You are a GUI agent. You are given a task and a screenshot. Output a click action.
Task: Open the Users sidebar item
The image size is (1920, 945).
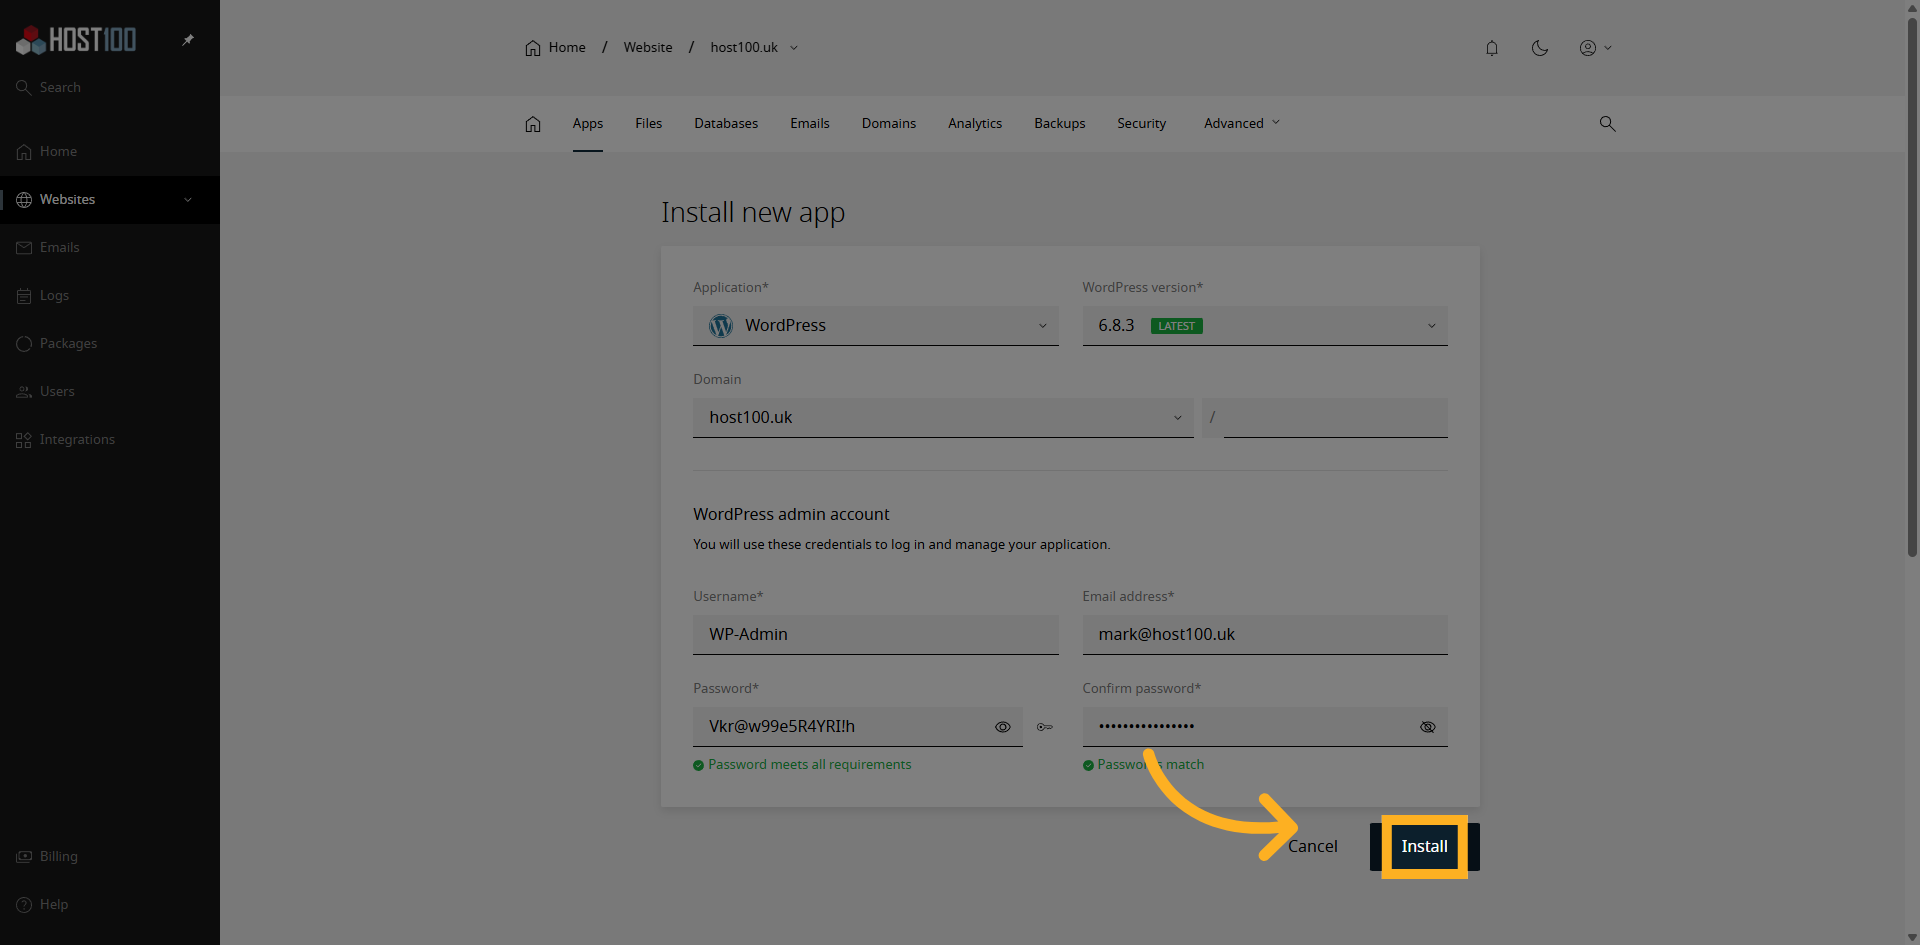pos(110,391)
